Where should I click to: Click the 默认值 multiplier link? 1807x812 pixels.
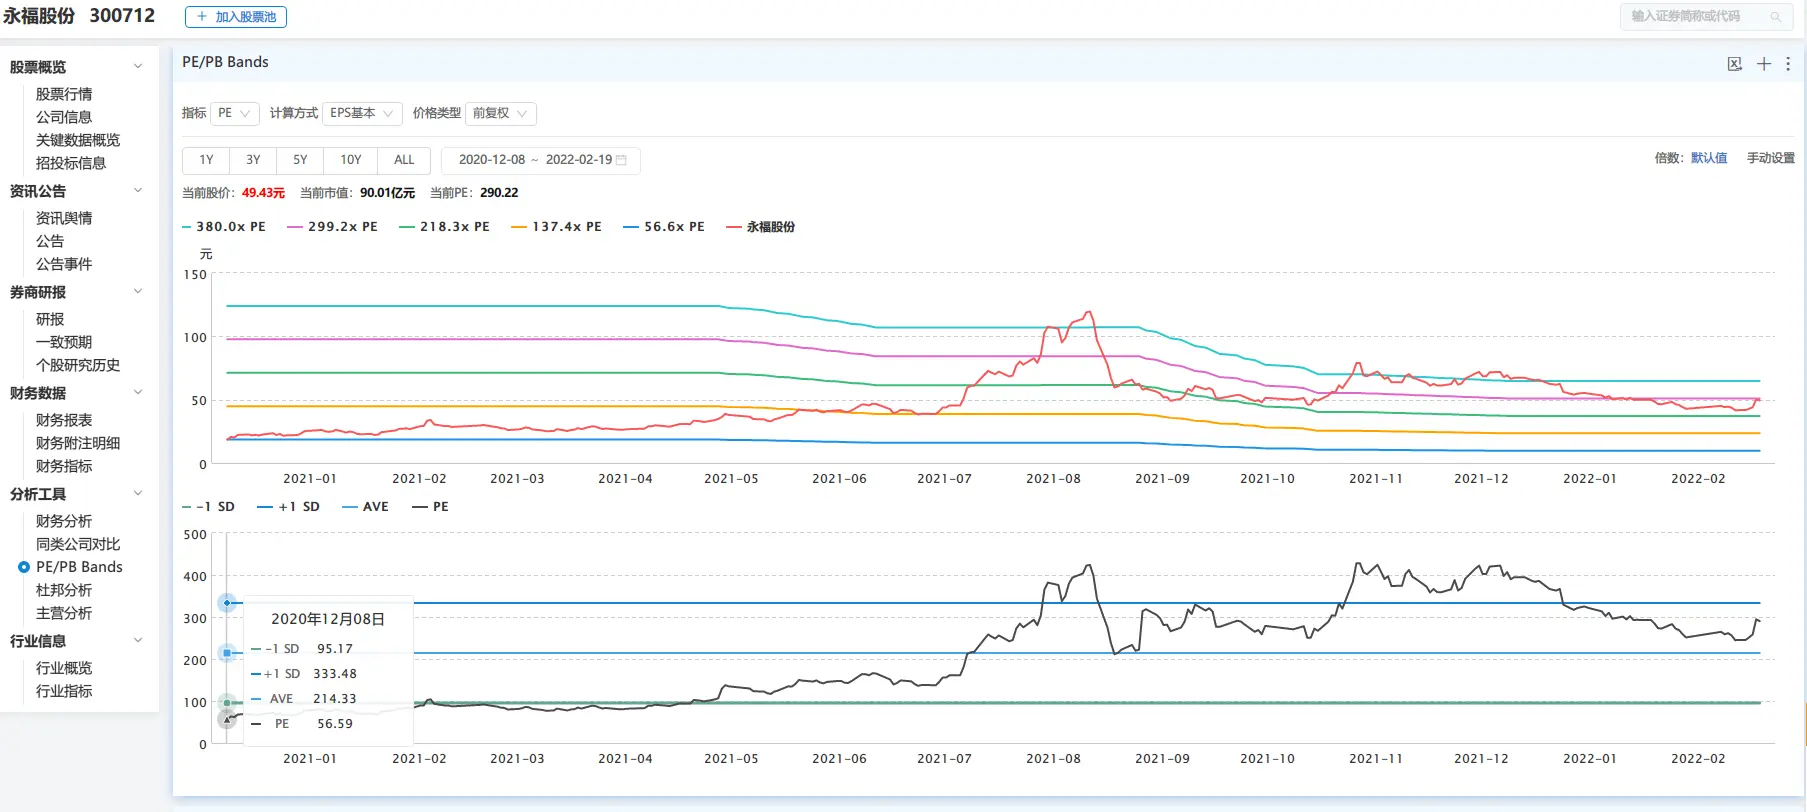[x=1709, y=158]
